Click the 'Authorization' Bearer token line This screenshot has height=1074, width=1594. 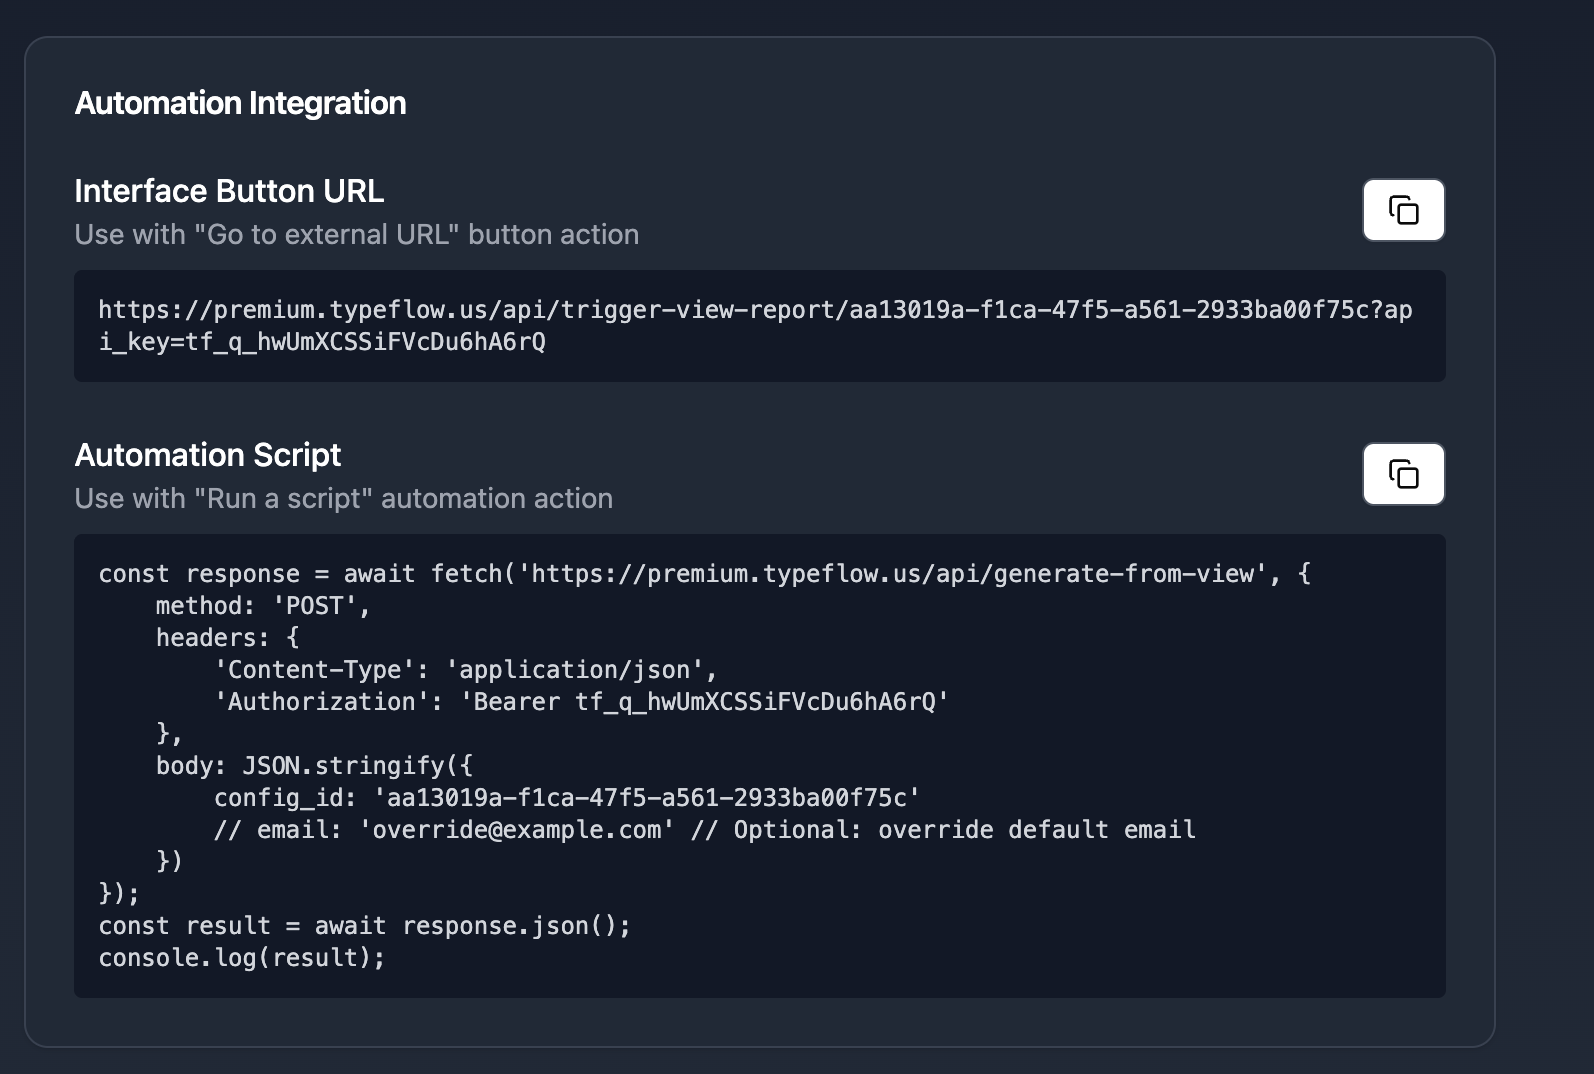coord(581,702)
